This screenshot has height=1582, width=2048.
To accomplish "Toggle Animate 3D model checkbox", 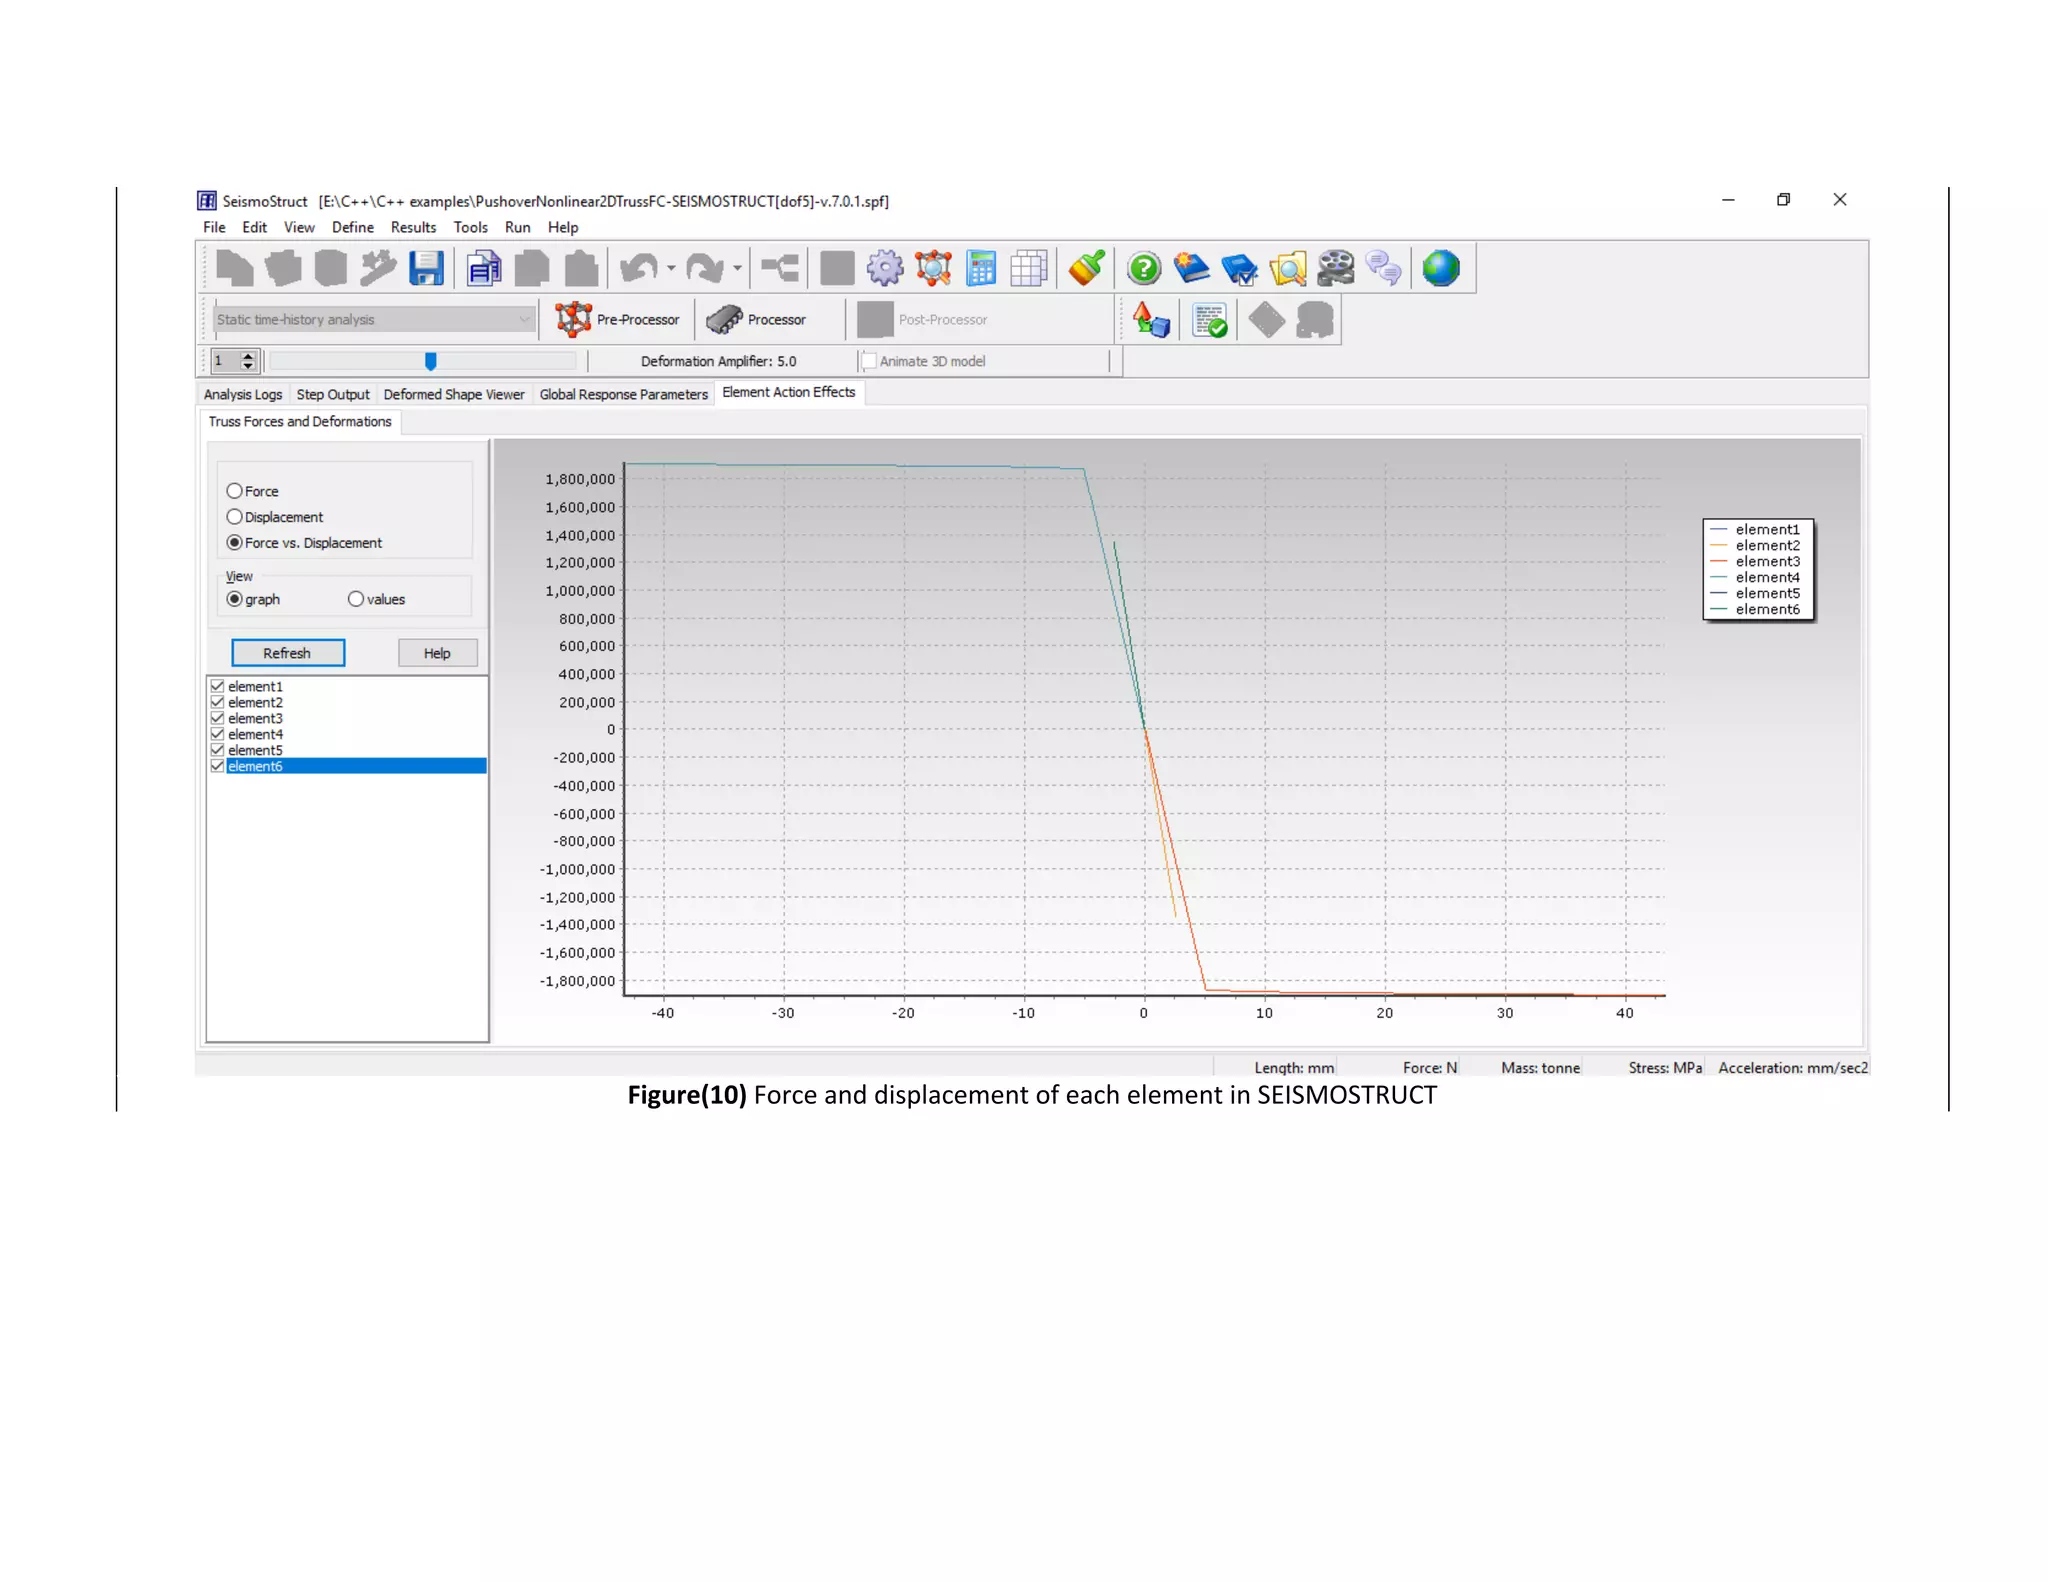I will 870,361.
